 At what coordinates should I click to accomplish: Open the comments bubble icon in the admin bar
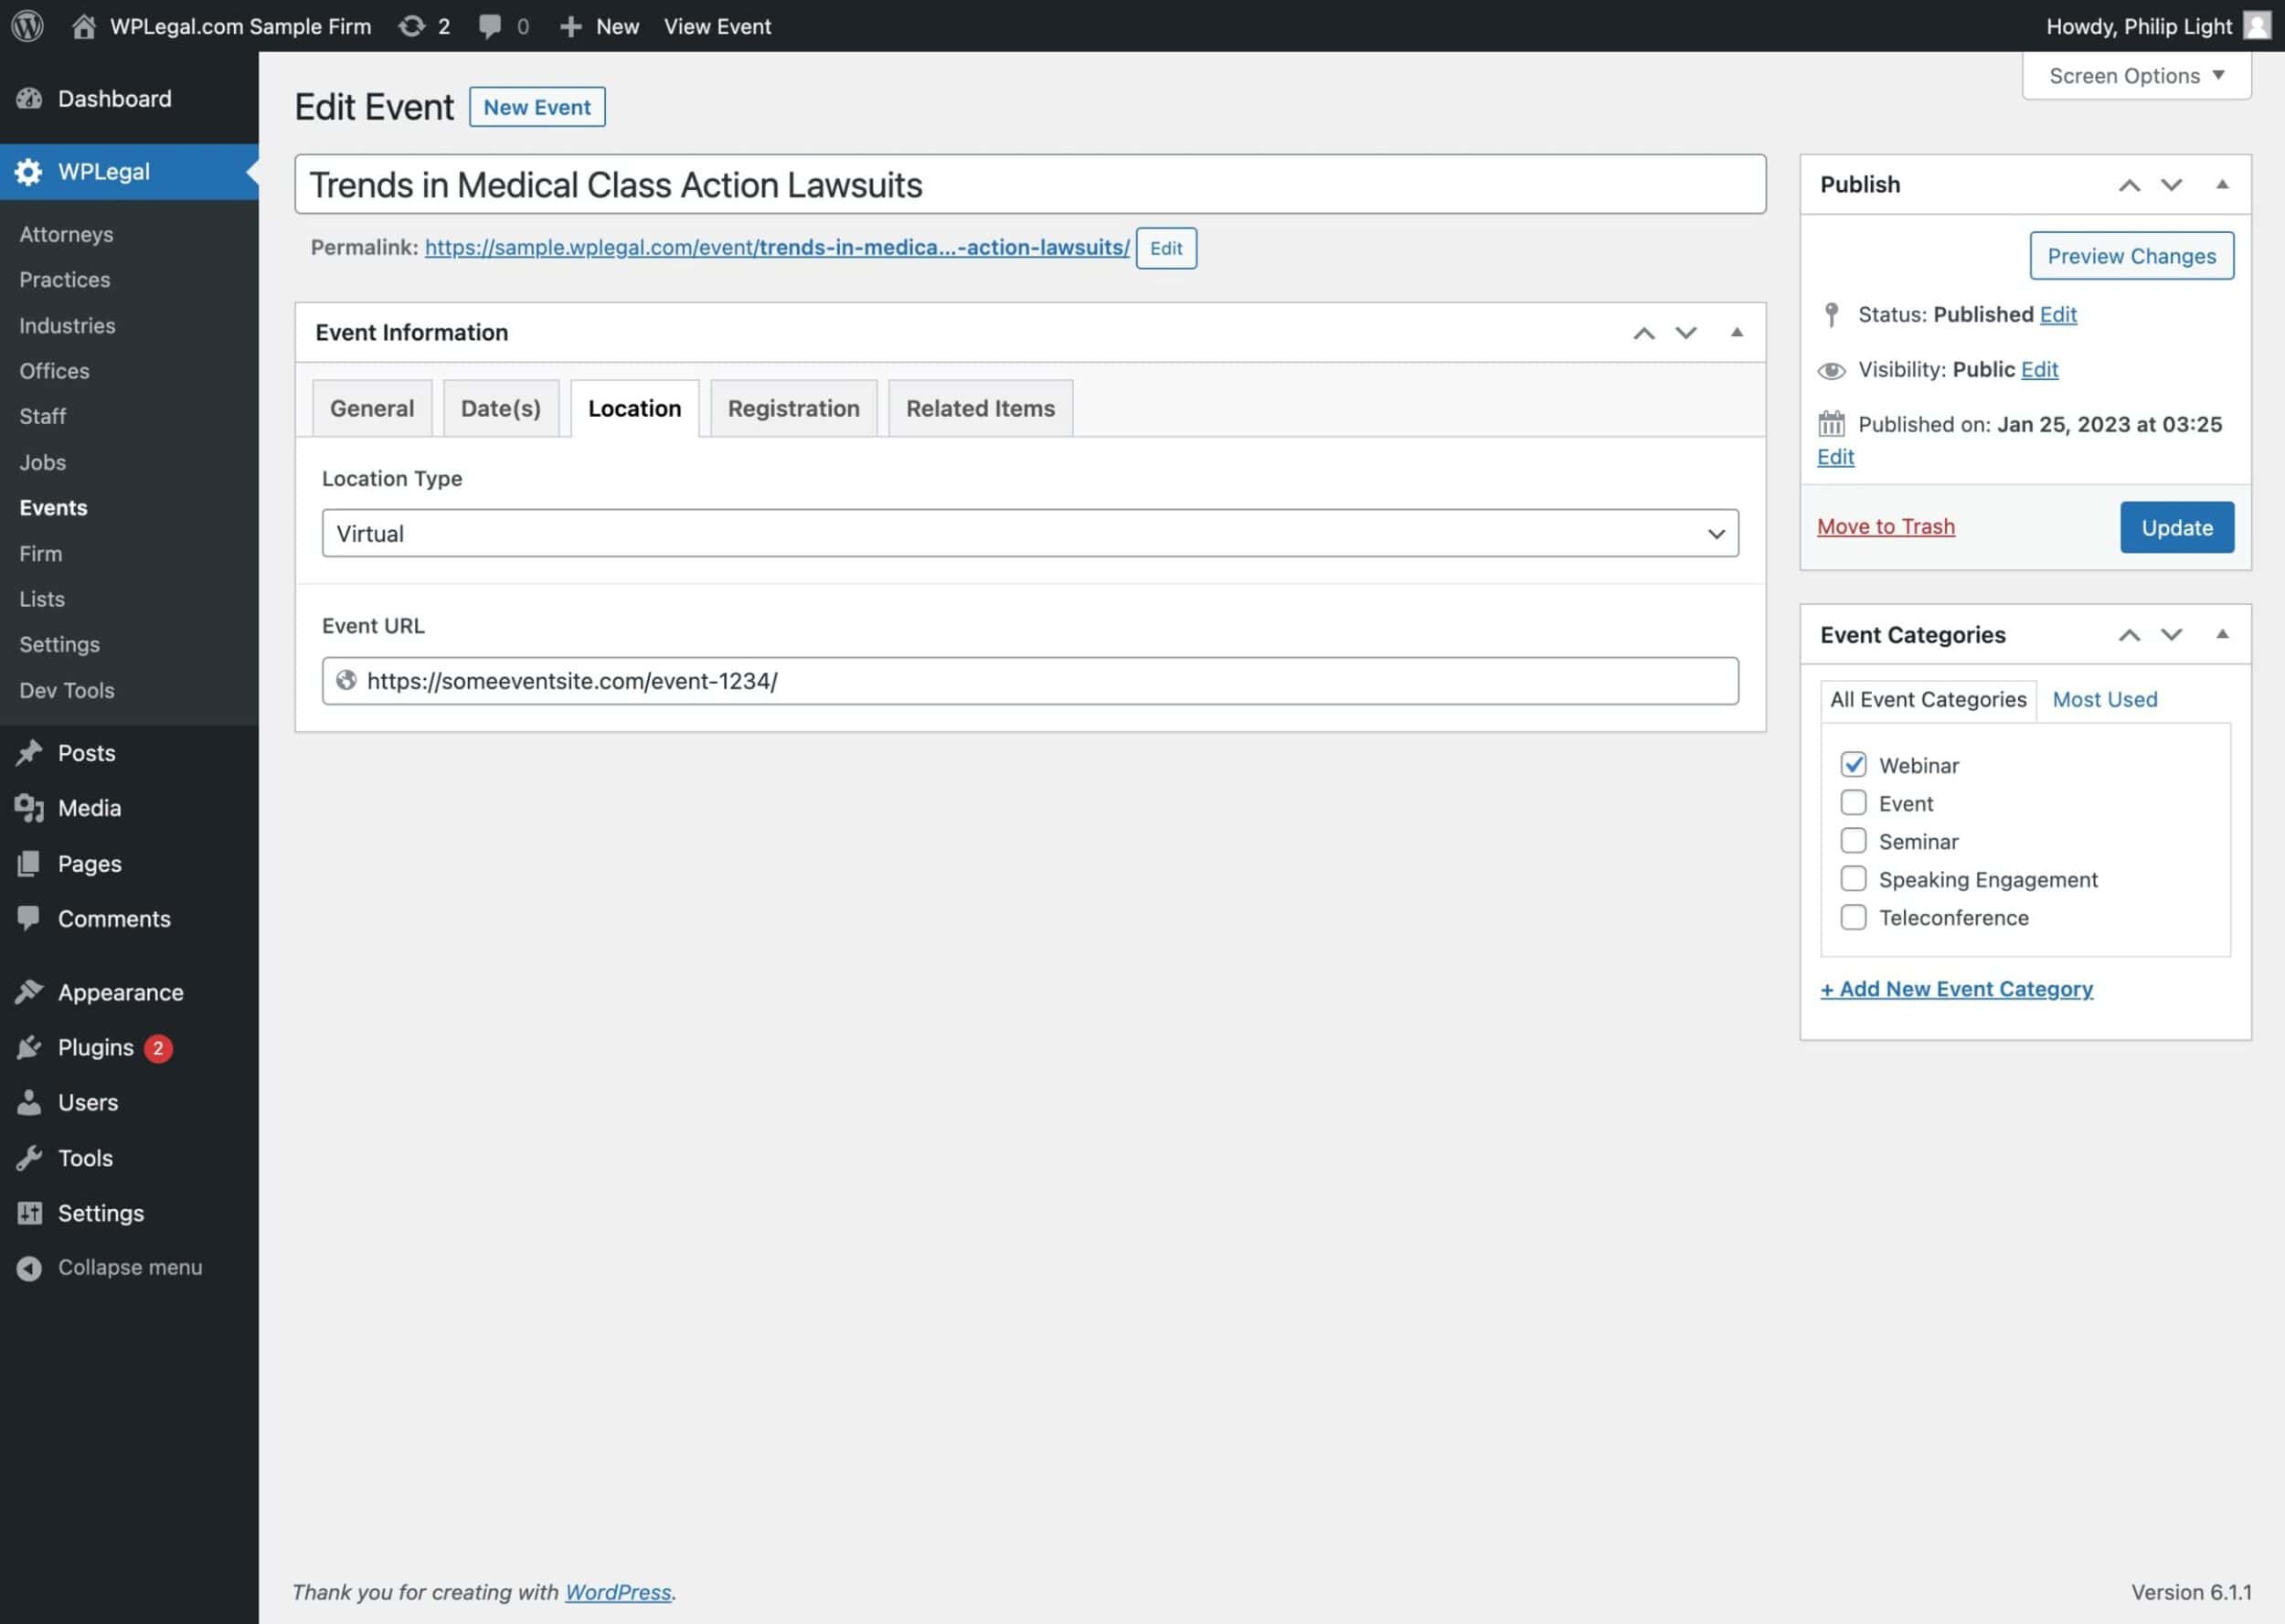click(489, 26)
